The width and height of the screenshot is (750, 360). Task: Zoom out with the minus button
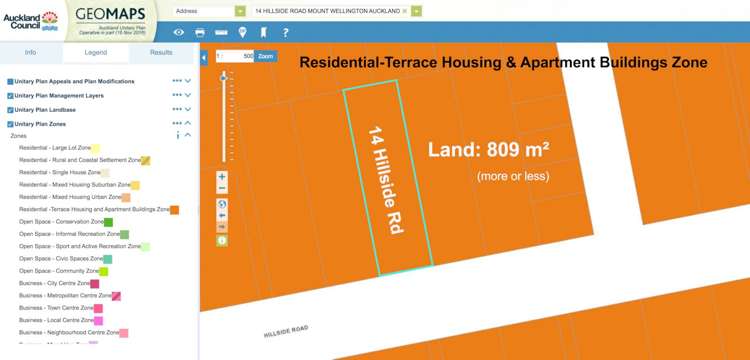222,188
